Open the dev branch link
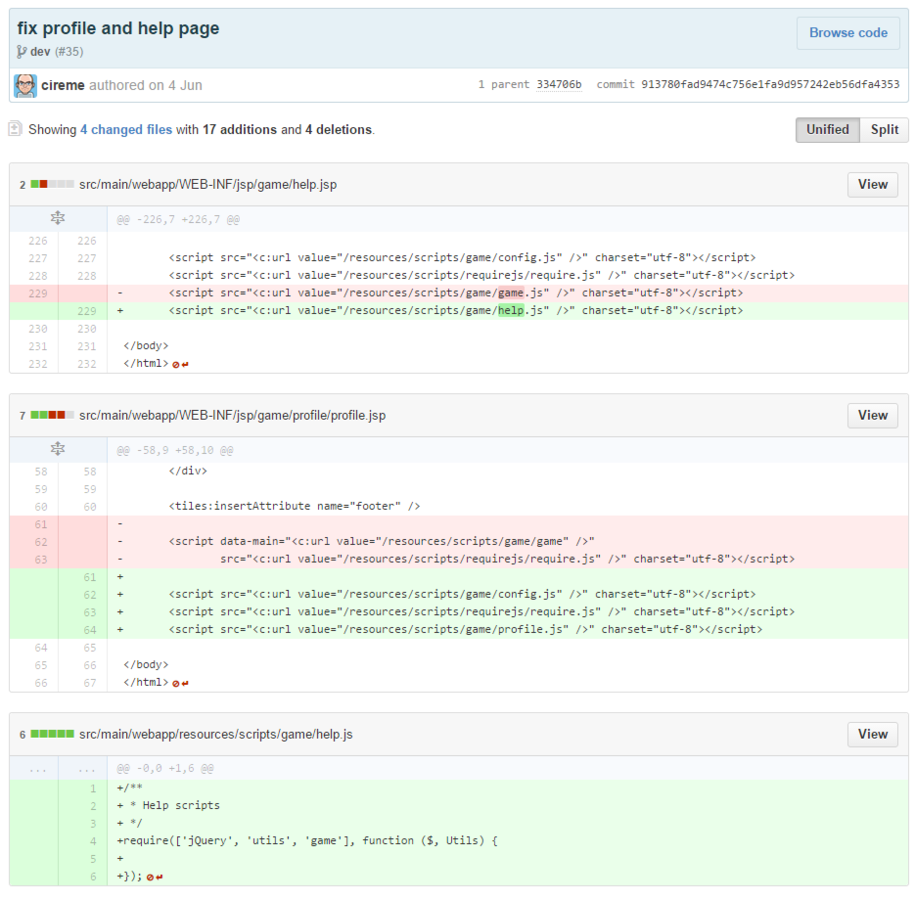Screen dimensions: 915x900 (40, 51)
